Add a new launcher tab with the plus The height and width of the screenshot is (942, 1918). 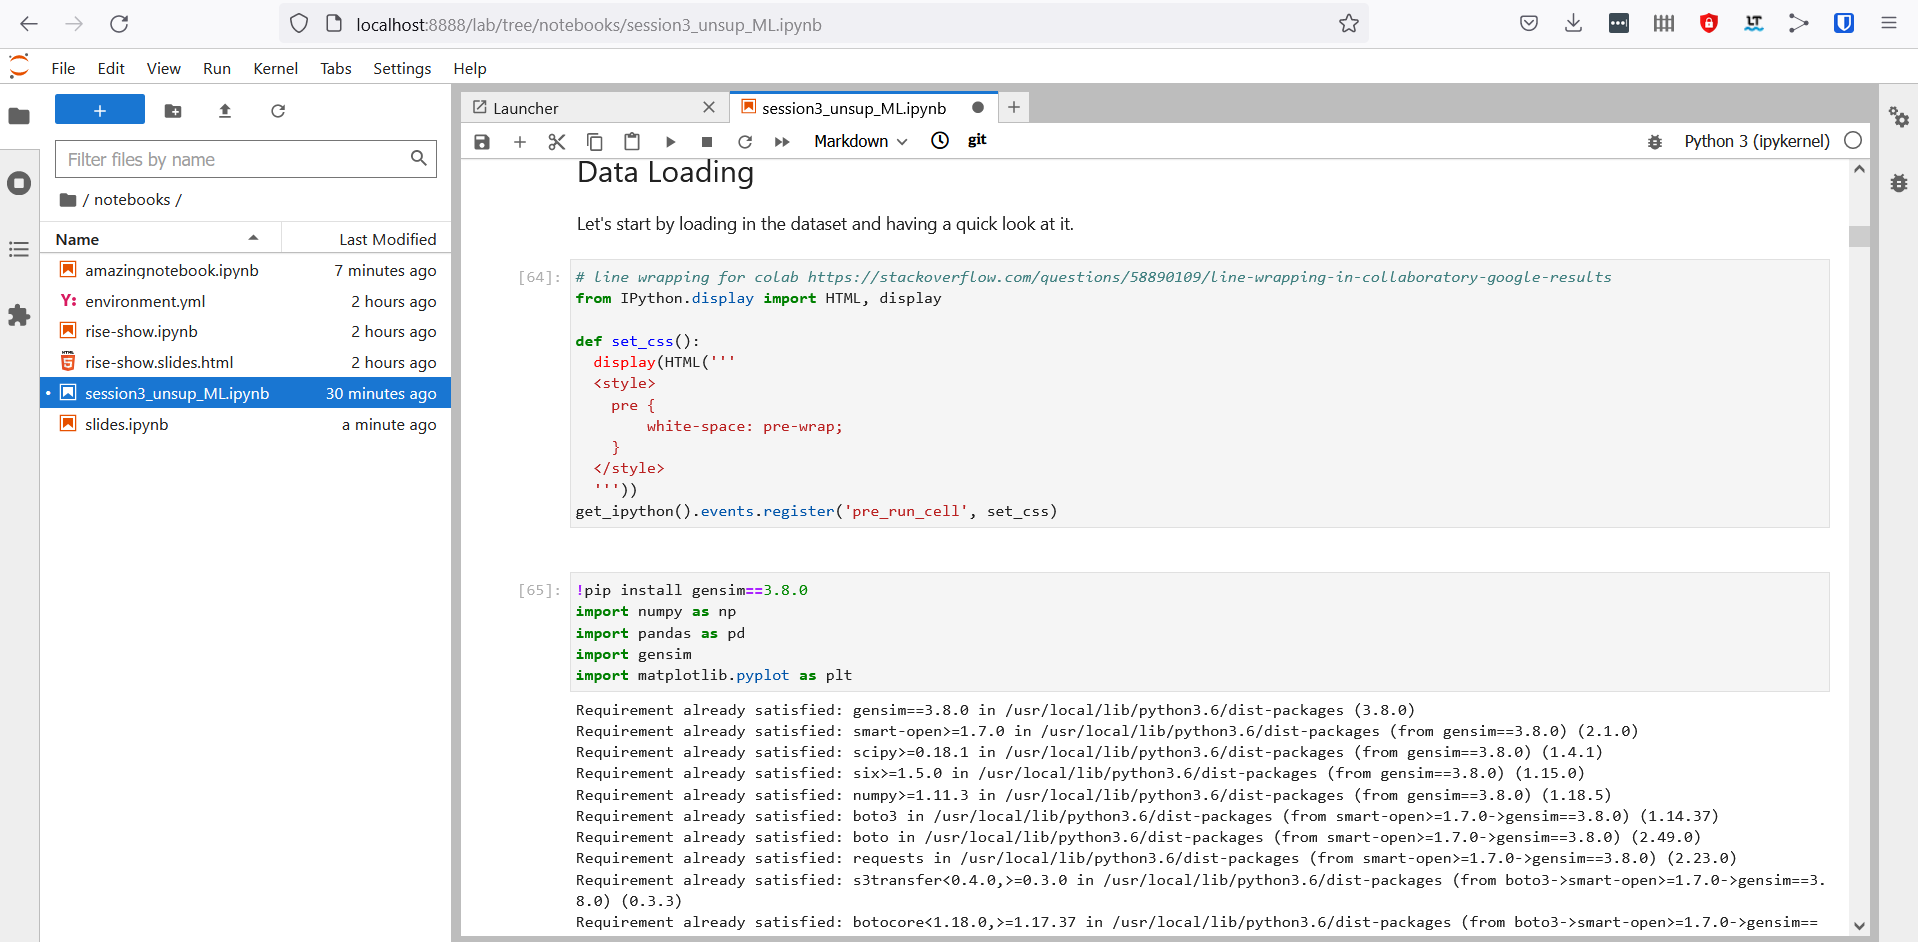[1014, 107]
